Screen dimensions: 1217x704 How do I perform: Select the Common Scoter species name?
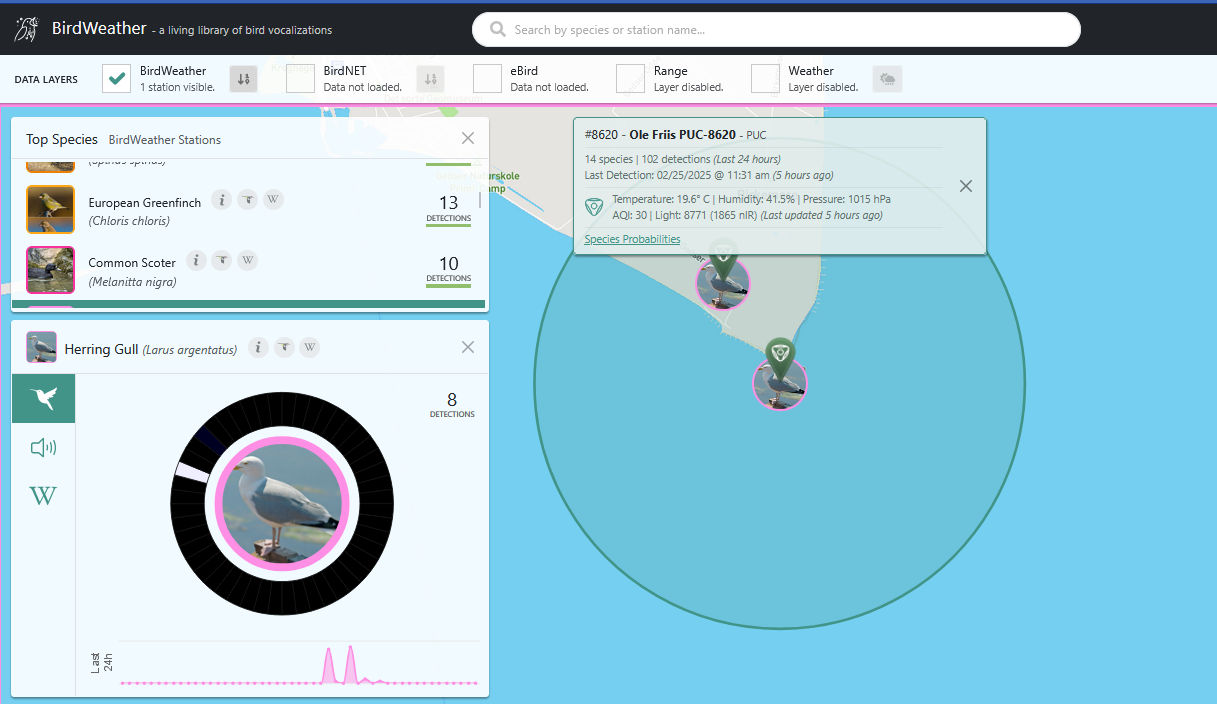[132, 263]
